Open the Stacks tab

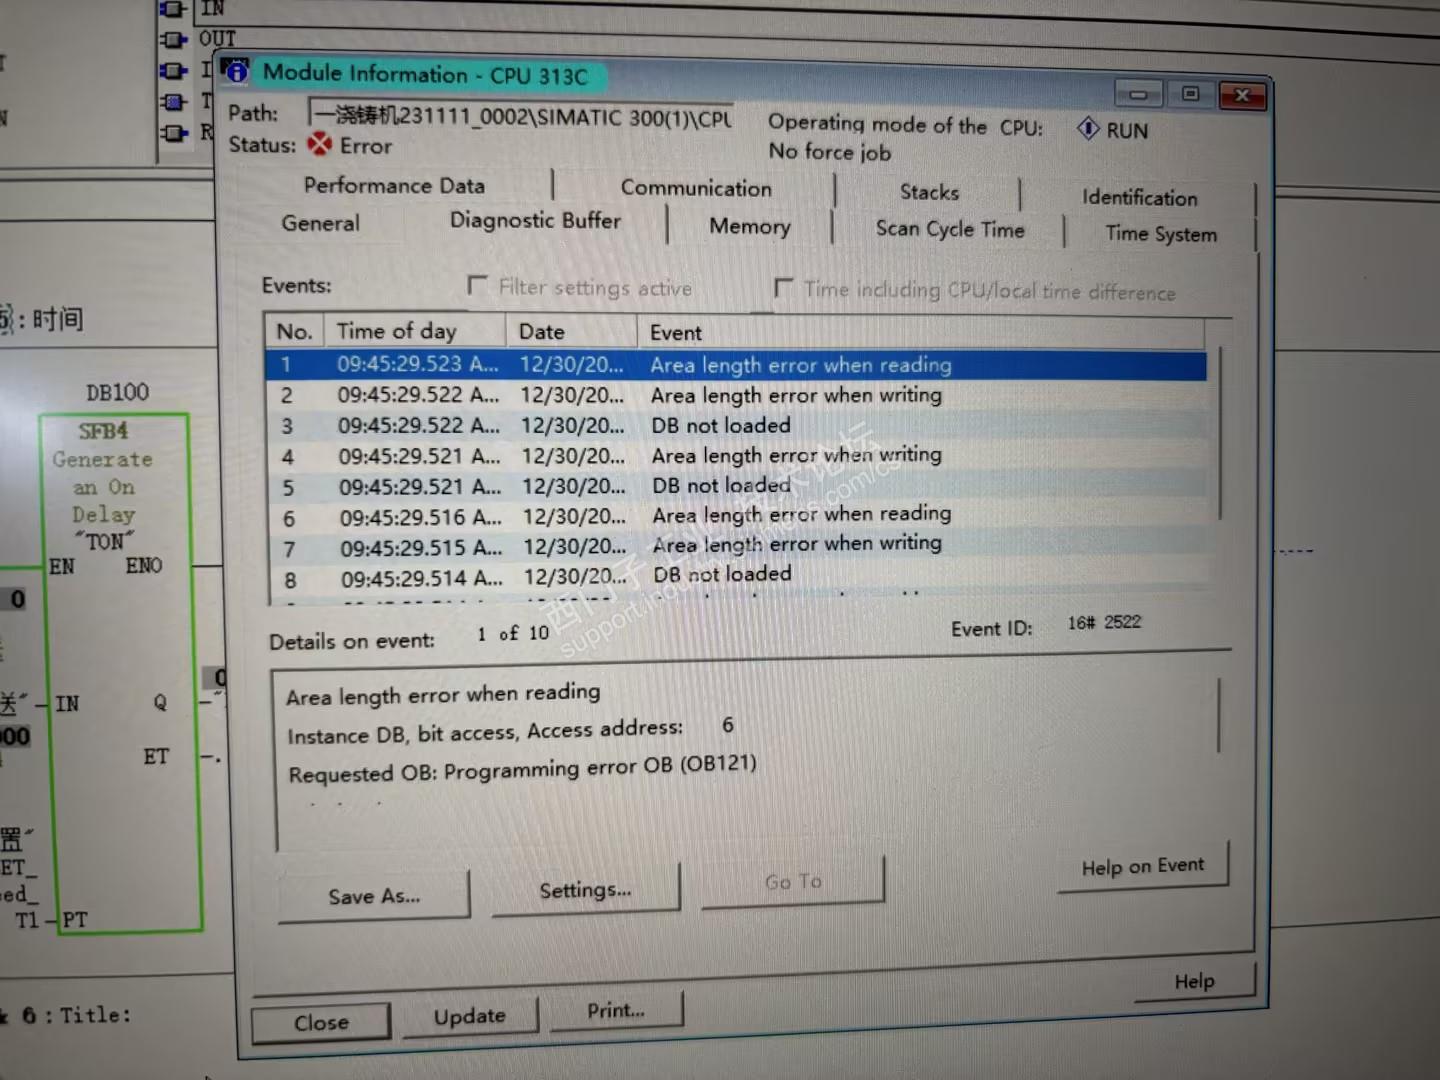point(929,192)
